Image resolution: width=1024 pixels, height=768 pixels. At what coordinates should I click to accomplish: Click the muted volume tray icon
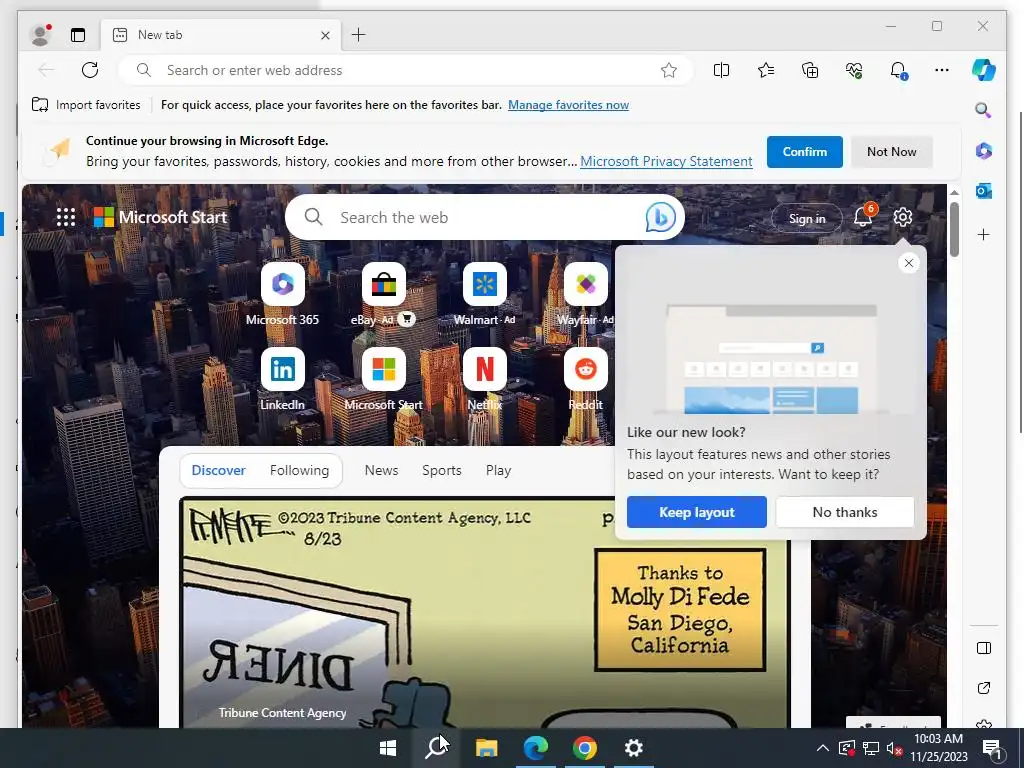coord(894,748)
